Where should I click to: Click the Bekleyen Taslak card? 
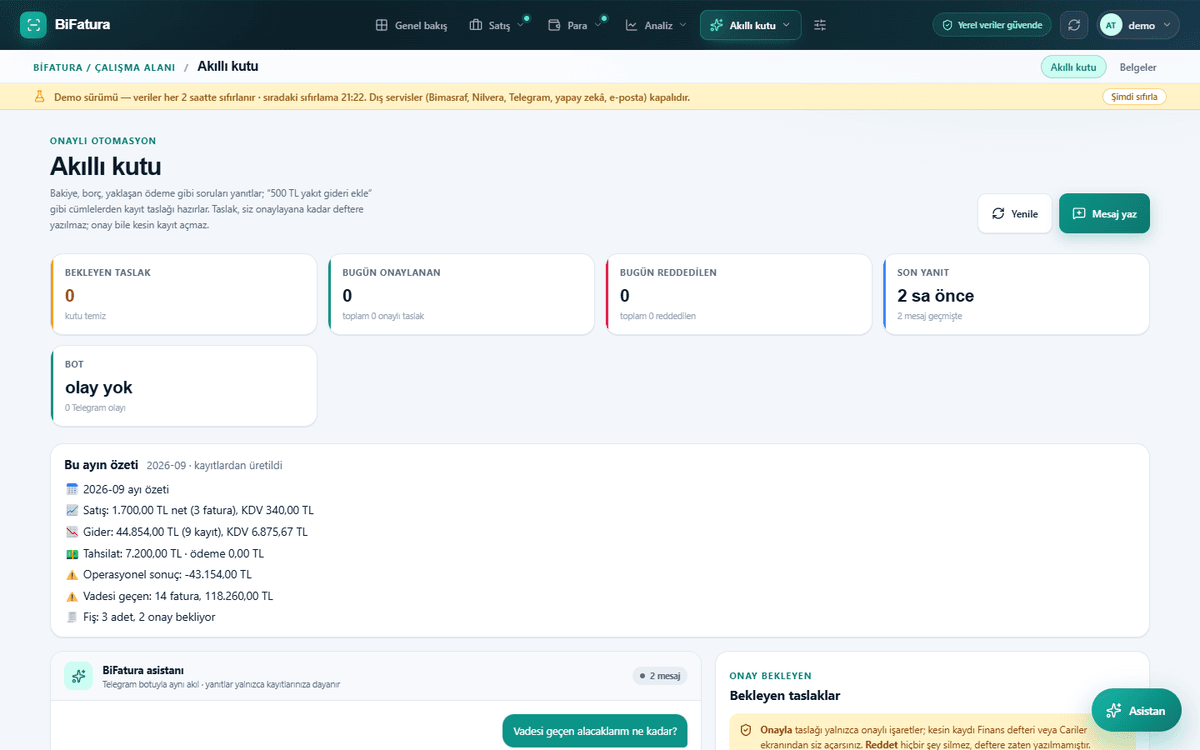[x=184, y=294]
